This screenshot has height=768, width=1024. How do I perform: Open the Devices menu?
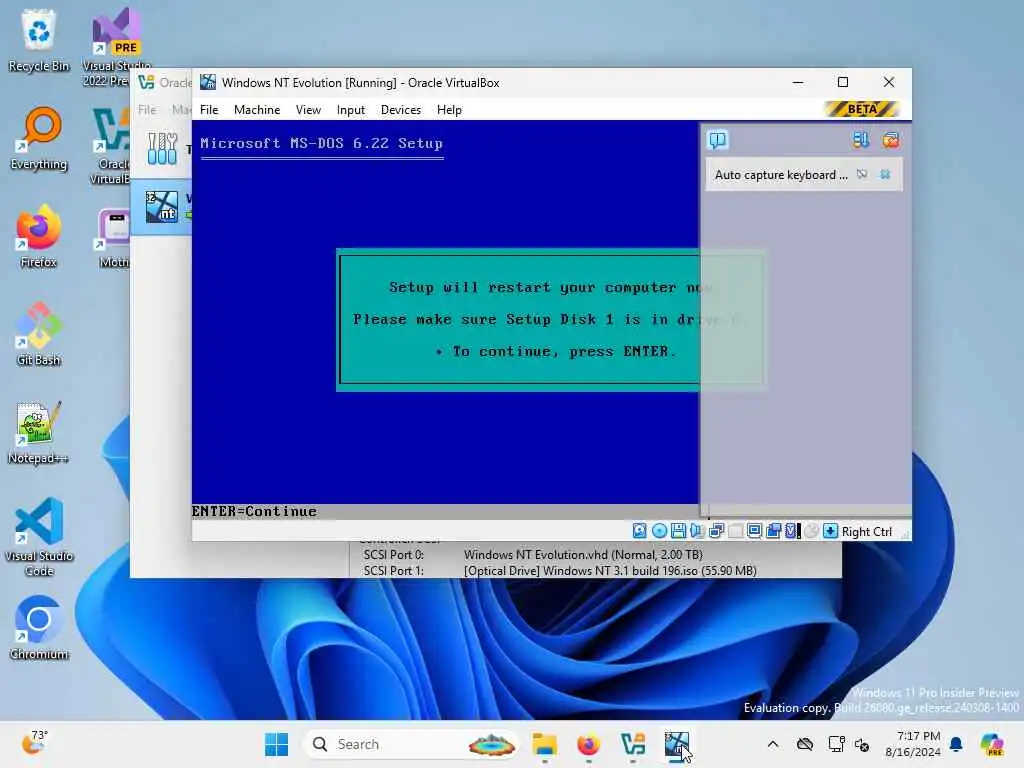point(401,110)
